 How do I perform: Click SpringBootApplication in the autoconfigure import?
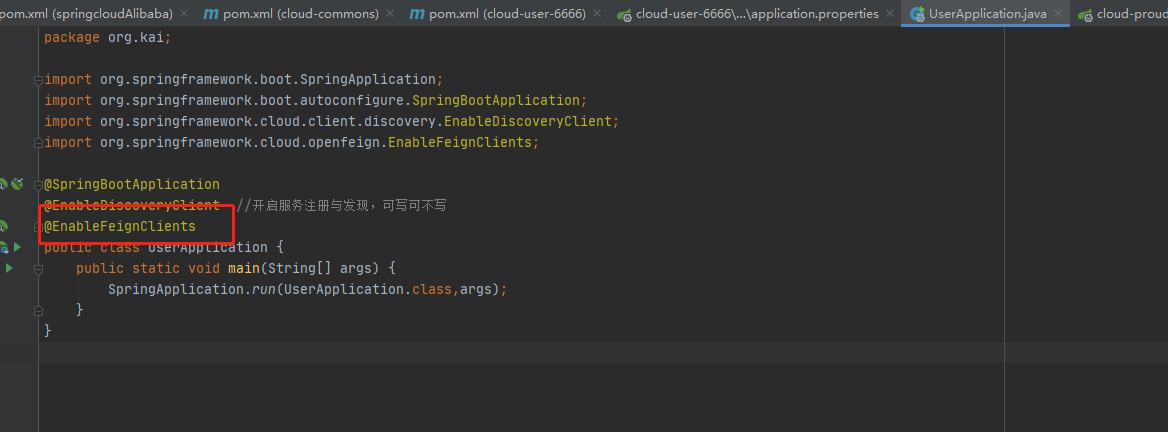495,100
